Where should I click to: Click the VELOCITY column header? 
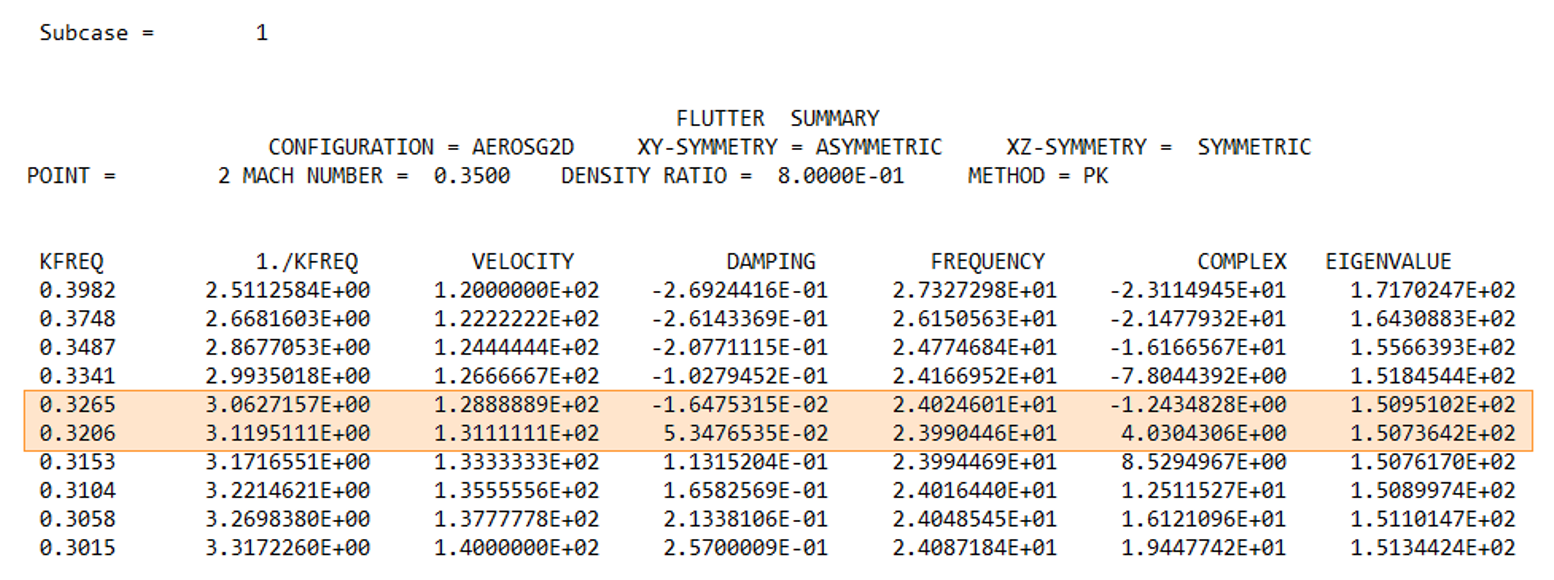point(523,262)
